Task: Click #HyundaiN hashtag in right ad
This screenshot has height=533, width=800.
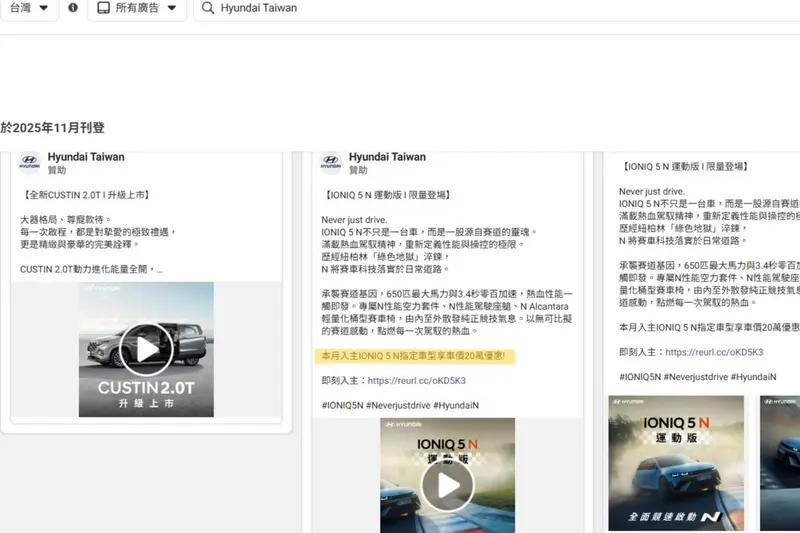Action: point(753,377)
